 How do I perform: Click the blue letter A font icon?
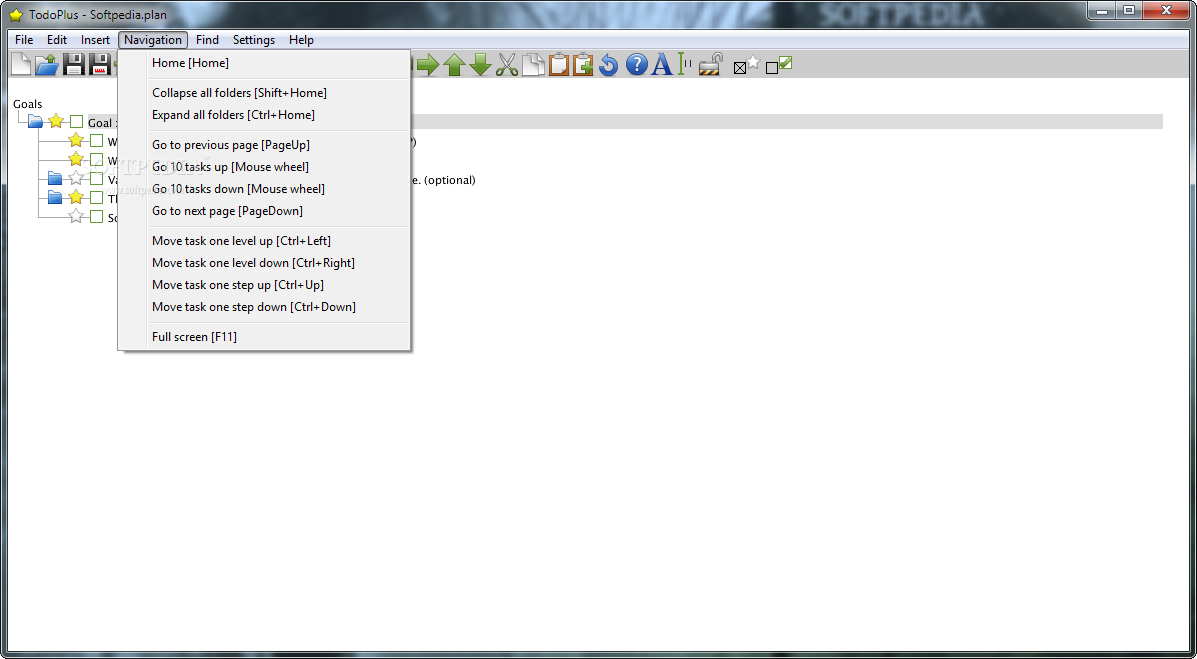(x=662, y=65)
